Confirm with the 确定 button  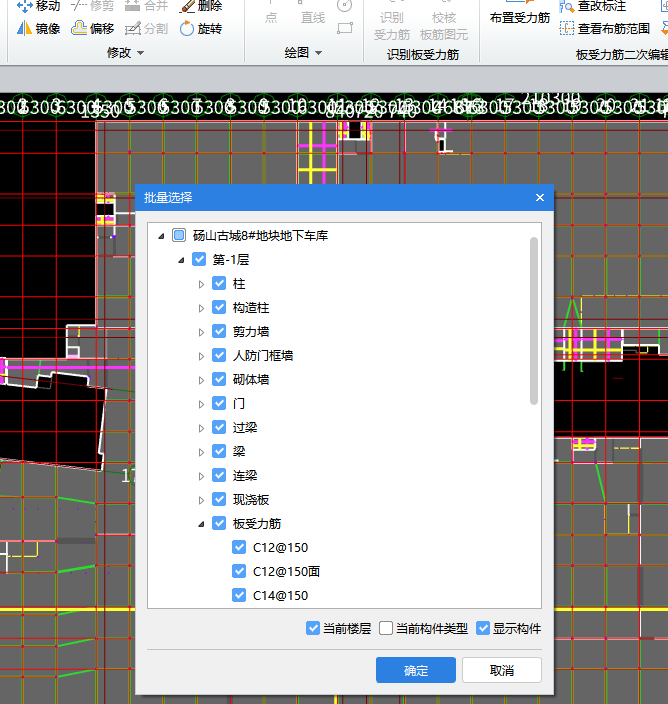(x=416, y=670)
